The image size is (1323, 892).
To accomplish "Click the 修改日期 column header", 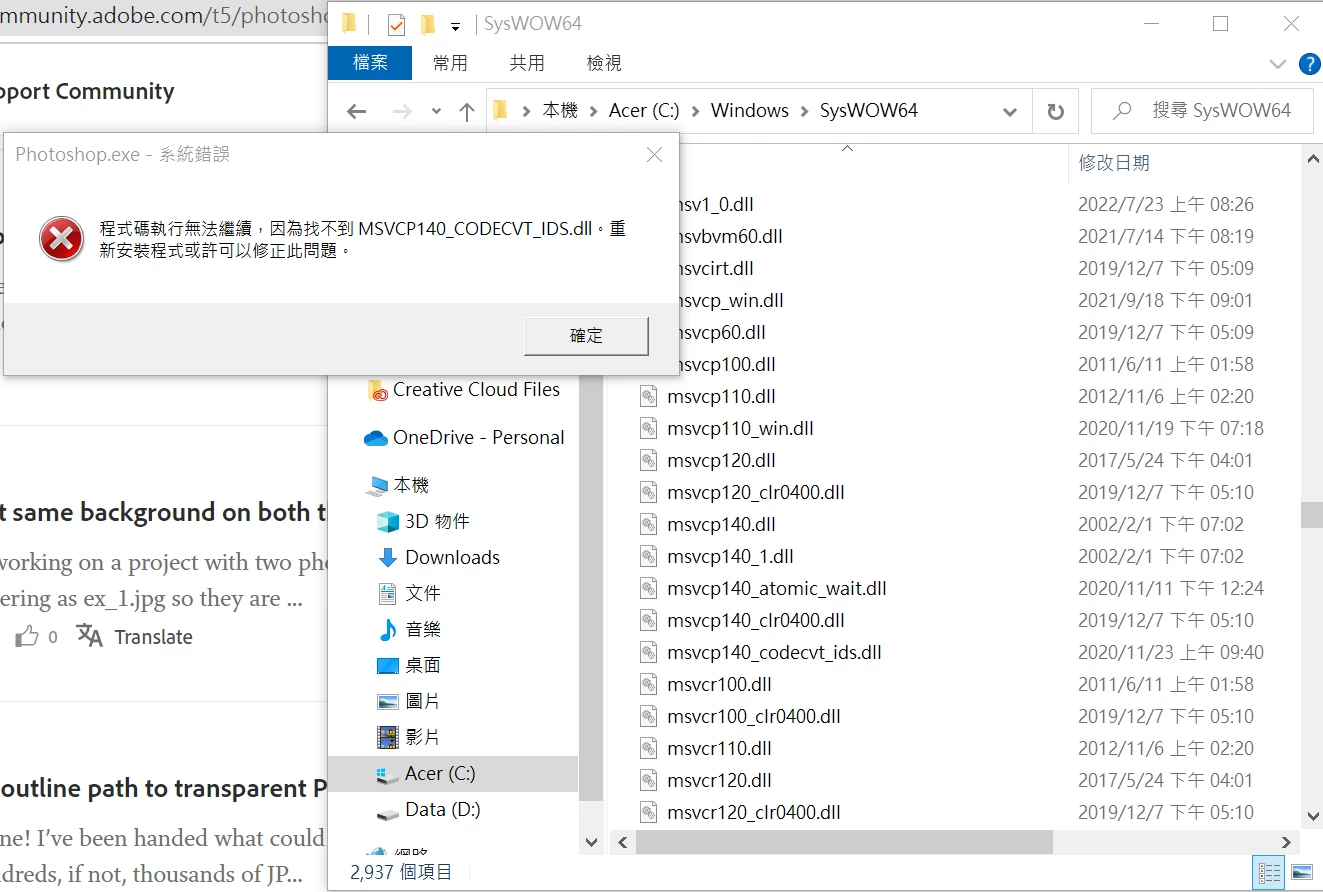I will (x=1114, y=163).
